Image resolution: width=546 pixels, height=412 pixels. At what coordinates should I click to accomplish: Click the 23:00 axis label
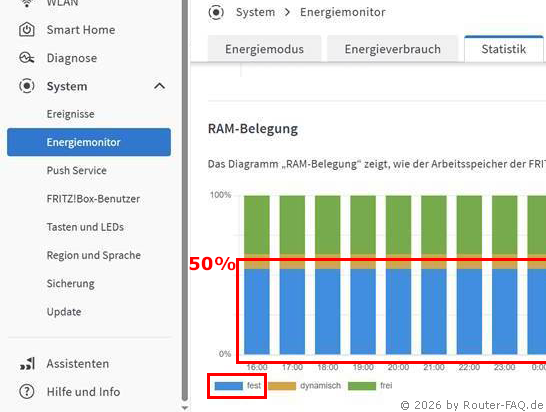pos(505,367)
